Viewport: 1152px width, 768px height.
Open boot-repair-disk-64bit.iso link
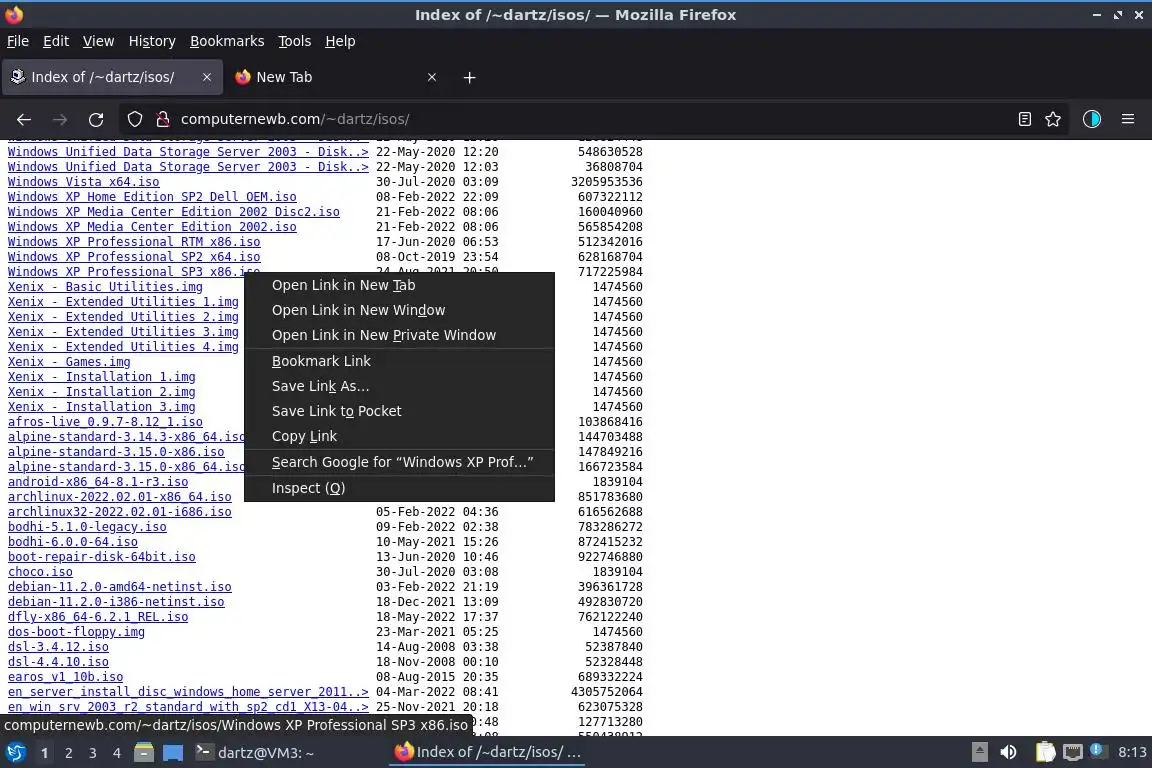(101, 556)
